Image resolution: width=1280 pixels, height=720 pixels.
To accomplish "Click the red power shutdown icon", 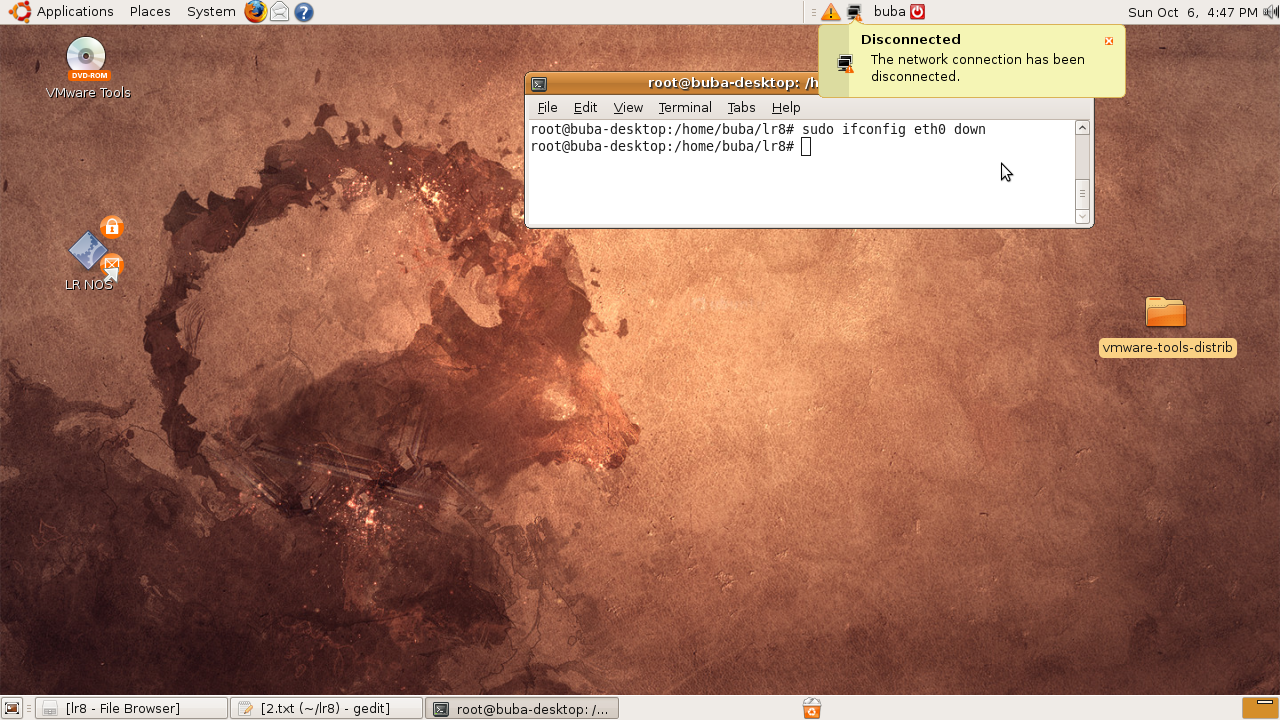I will pyautogui.click(x=917, y=12).
